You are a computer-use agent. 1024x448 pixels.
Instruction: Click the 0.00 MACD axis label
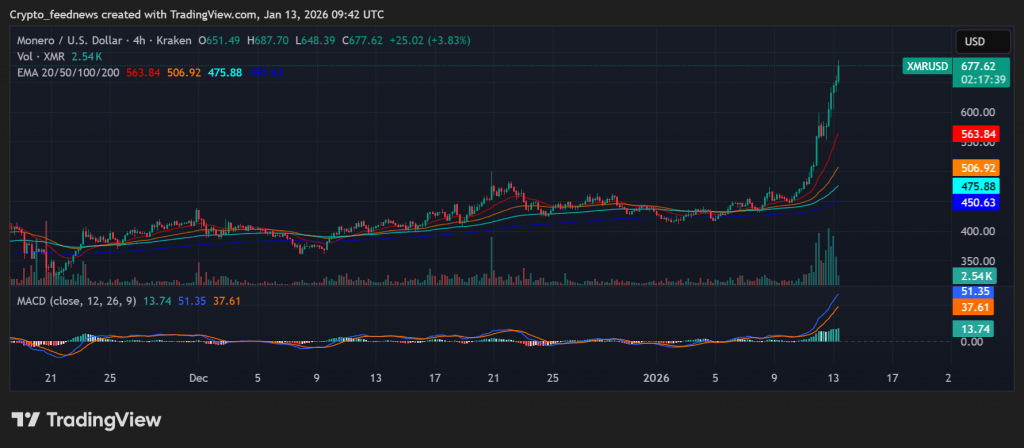pyautogui.click(x=971, y=342)
